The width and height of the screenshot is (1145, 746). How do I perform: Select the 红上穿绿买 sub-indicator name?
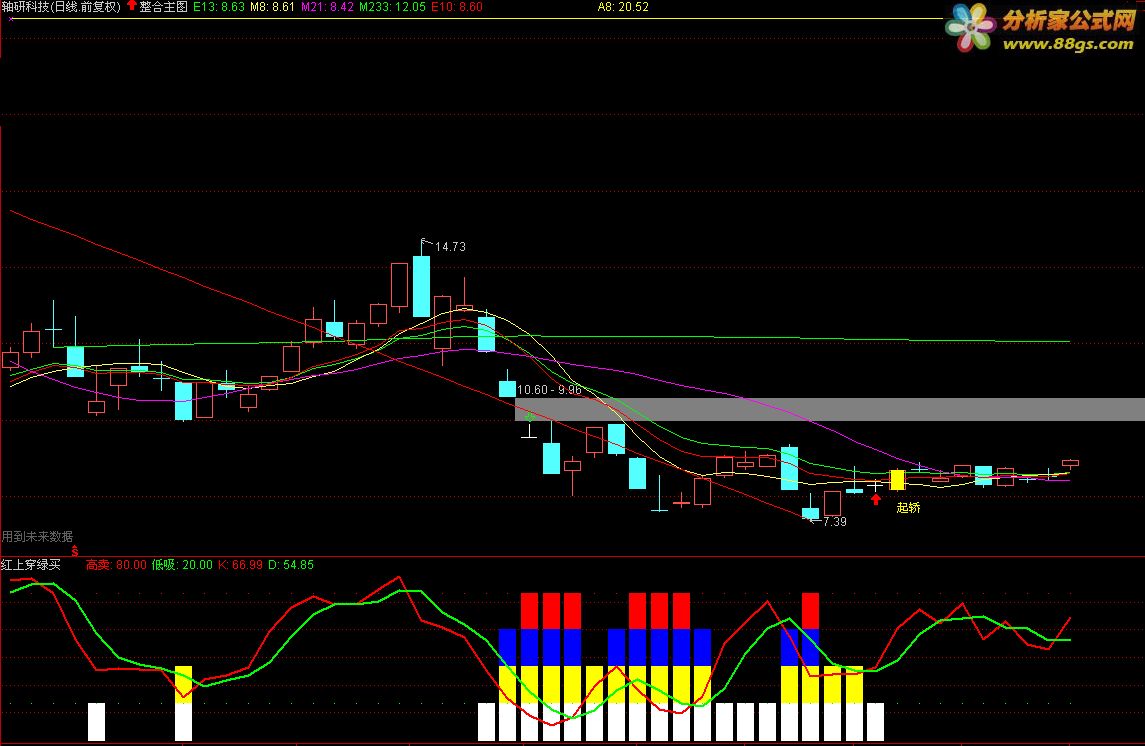coord(31,564)
